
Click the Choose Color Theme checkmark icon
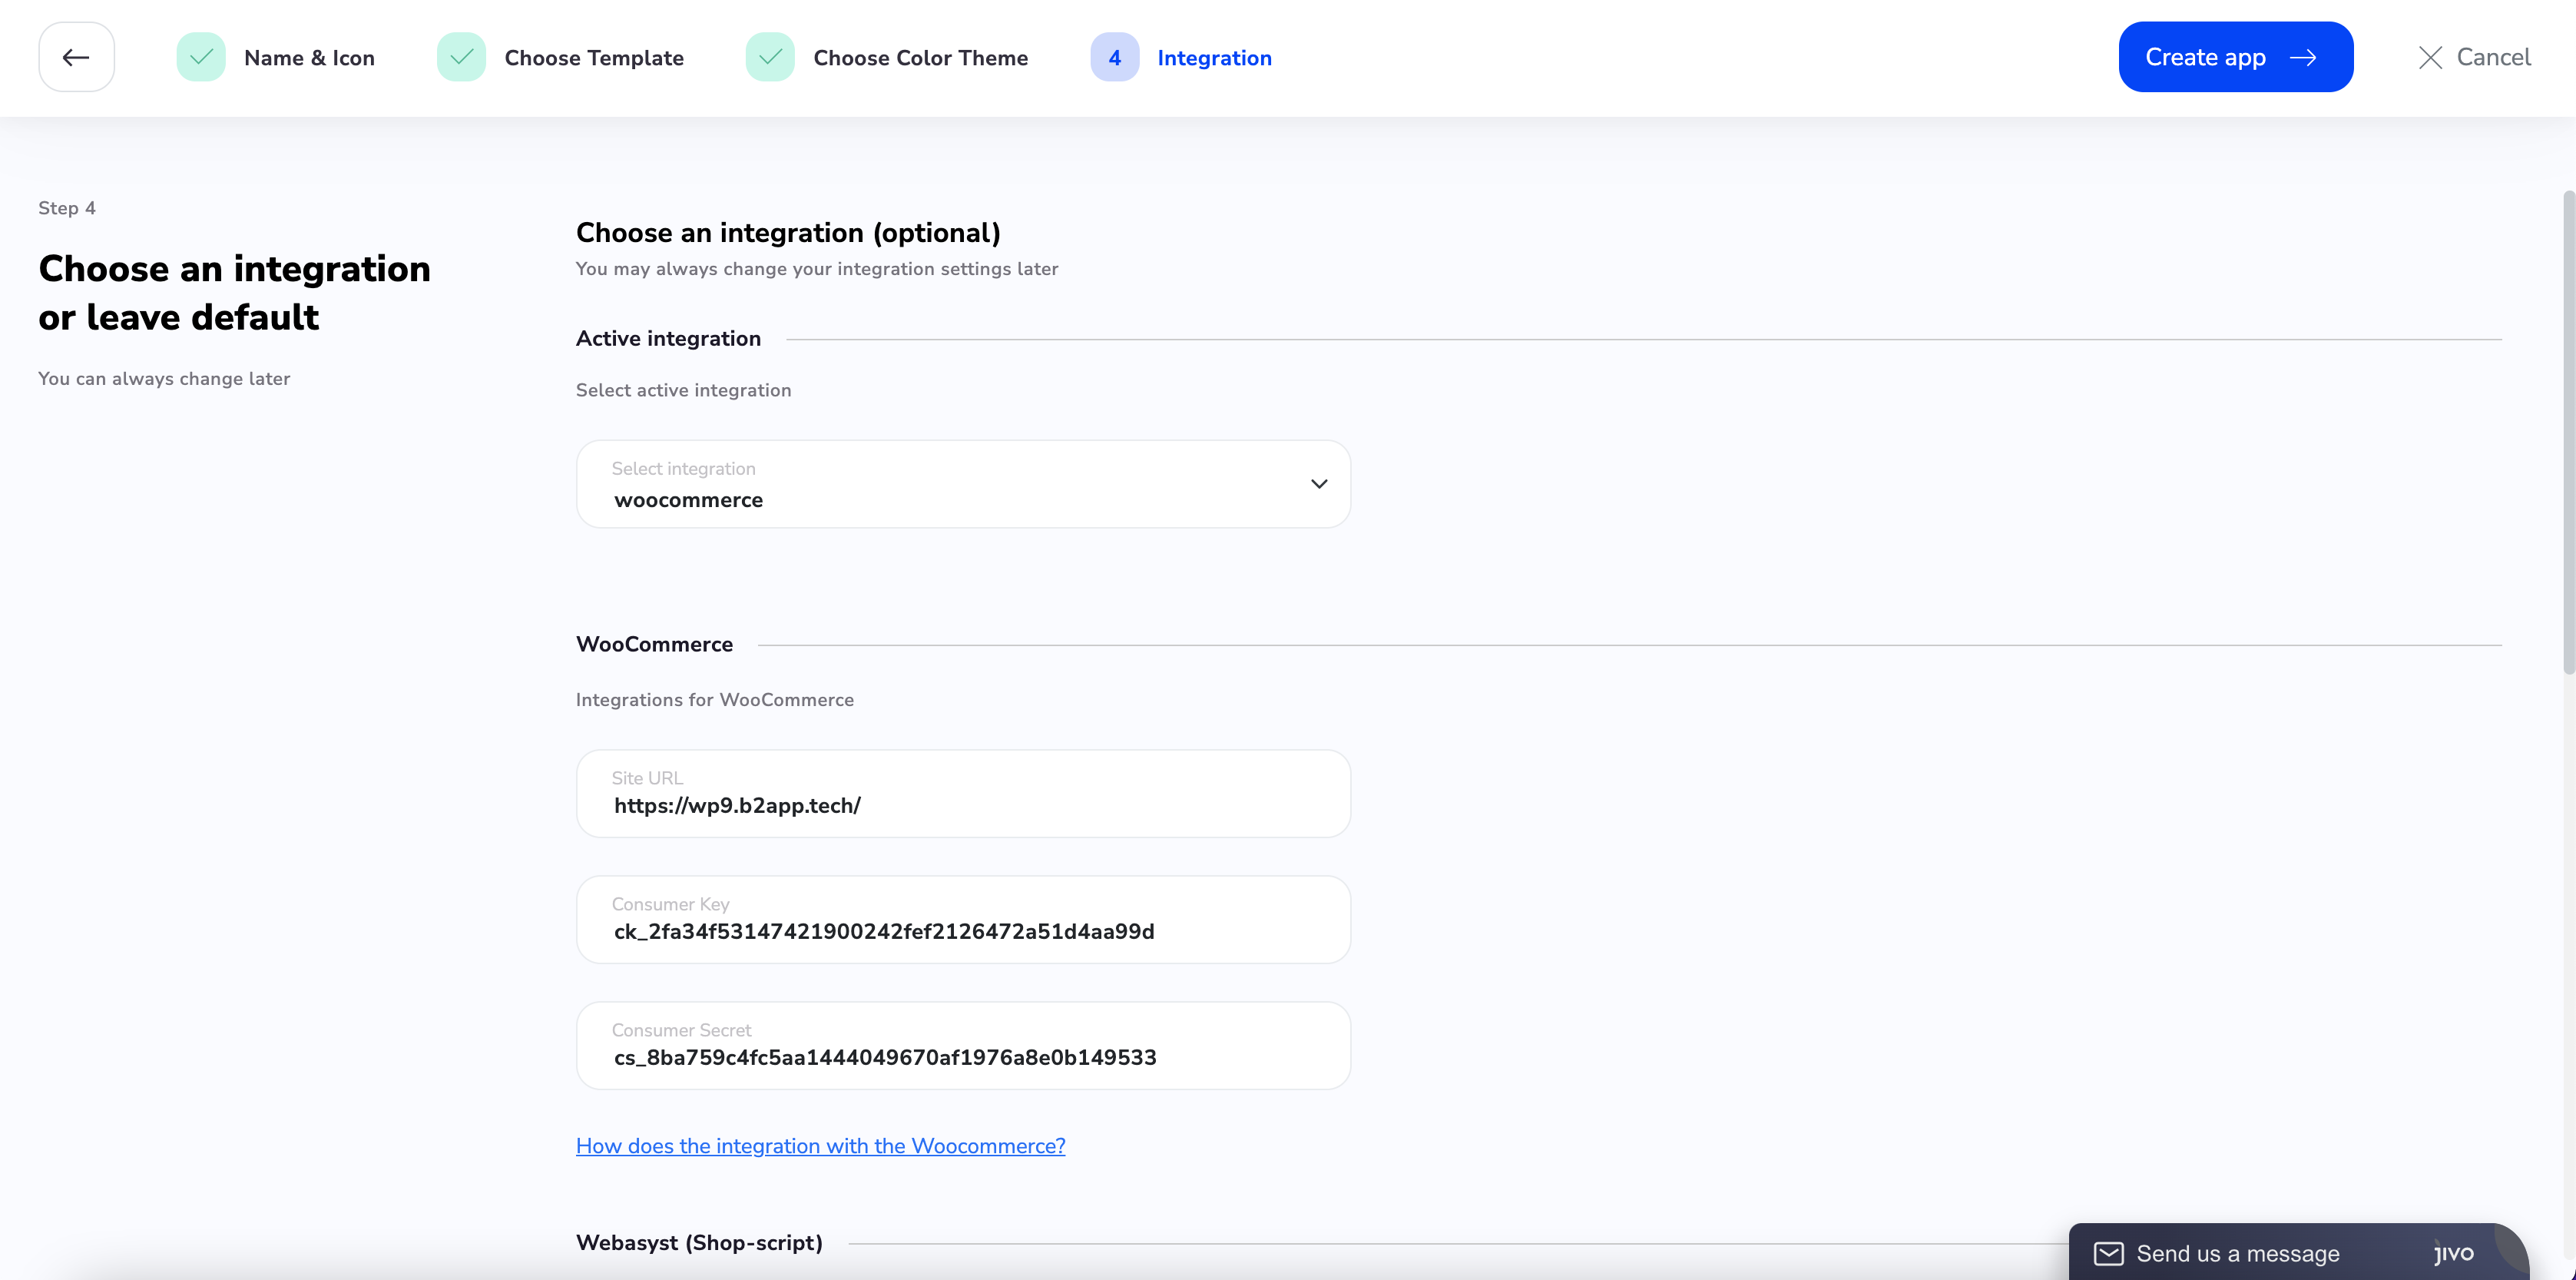pos(770,57)
